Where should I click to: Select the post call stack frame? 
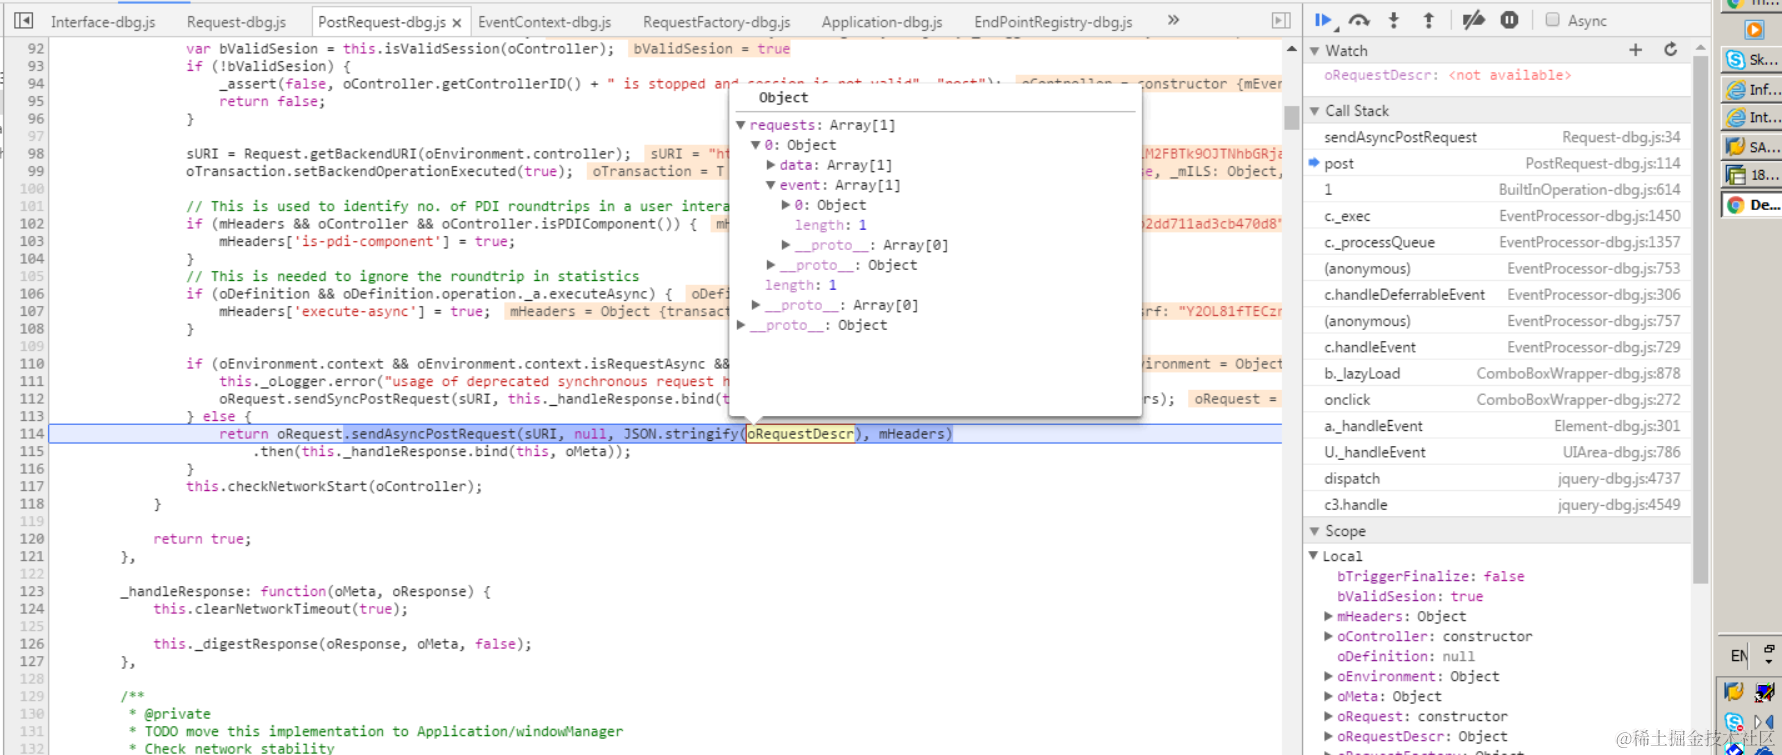pos(1498,163)
